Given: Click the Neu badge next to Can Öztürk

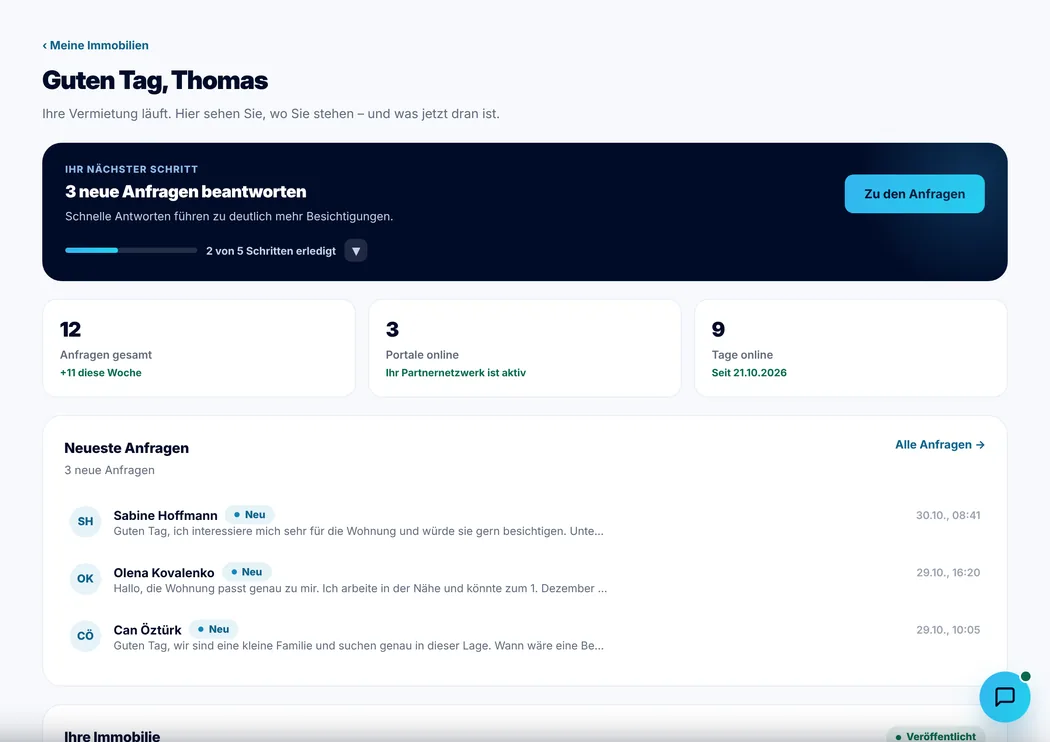Looking at the screenshot, I should 213,629.
